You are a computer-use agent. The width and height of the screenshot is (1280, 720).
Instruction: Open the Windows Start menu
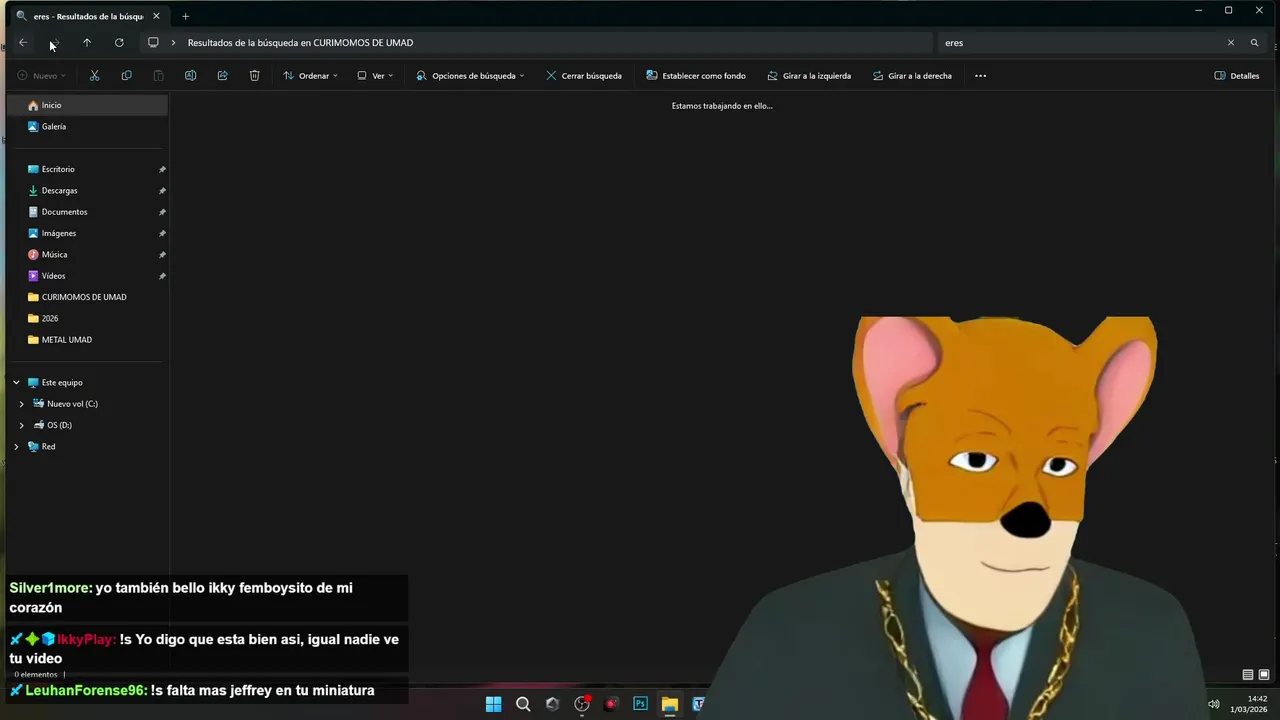click(493, 704)
